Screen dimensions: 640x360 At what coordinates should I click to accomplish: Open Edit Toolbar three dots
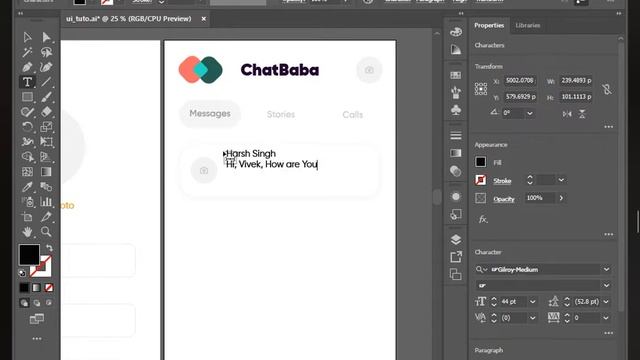click(37, 339)
